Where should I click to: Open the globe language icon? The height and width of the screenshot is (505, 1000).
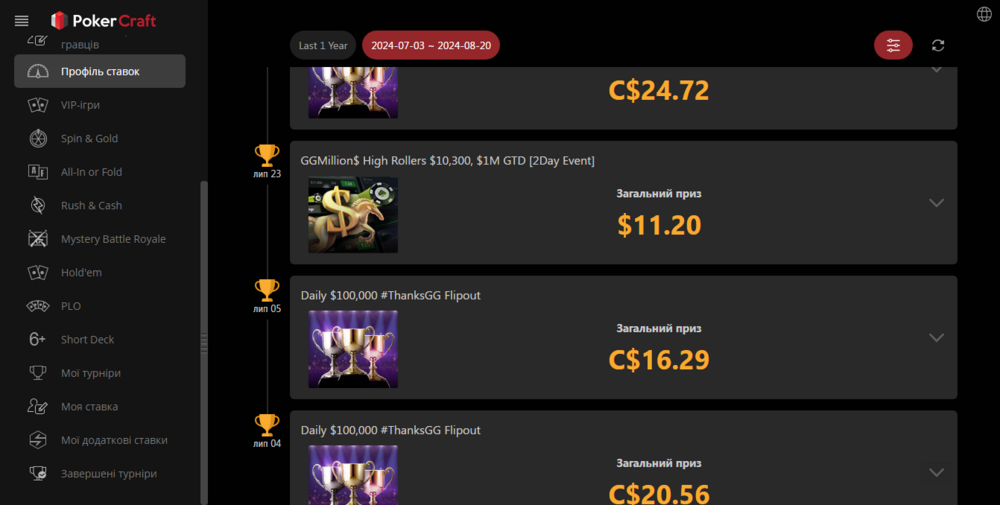coord(984,14)
